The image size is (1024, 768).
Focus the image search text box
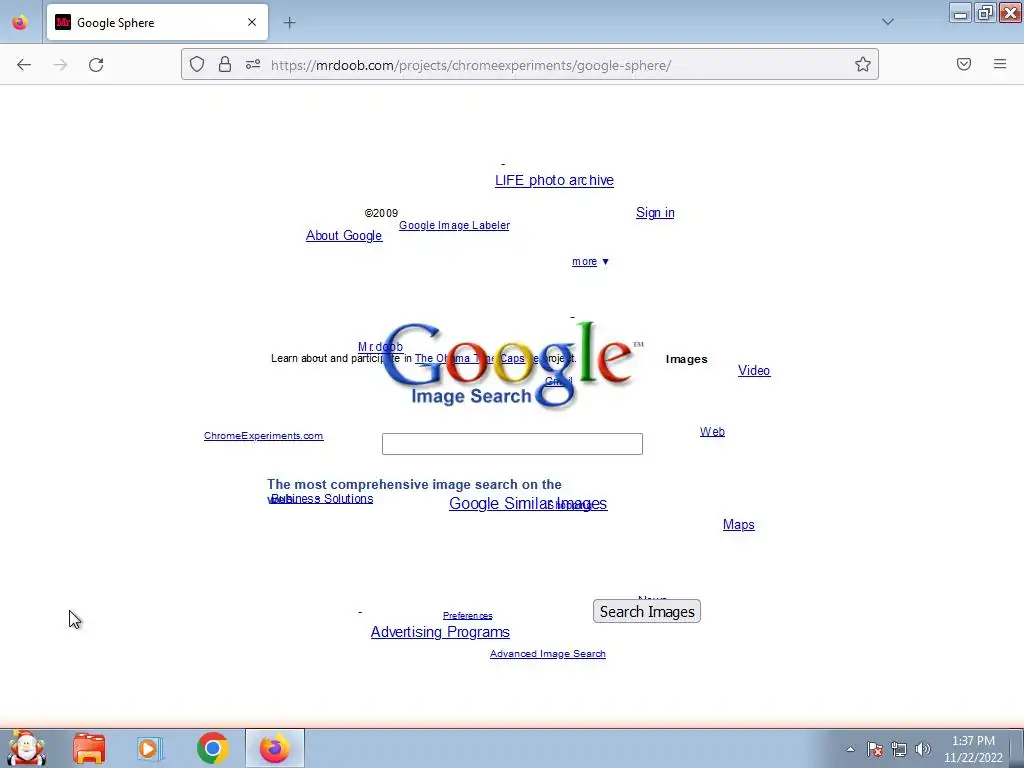coord(512,444)
